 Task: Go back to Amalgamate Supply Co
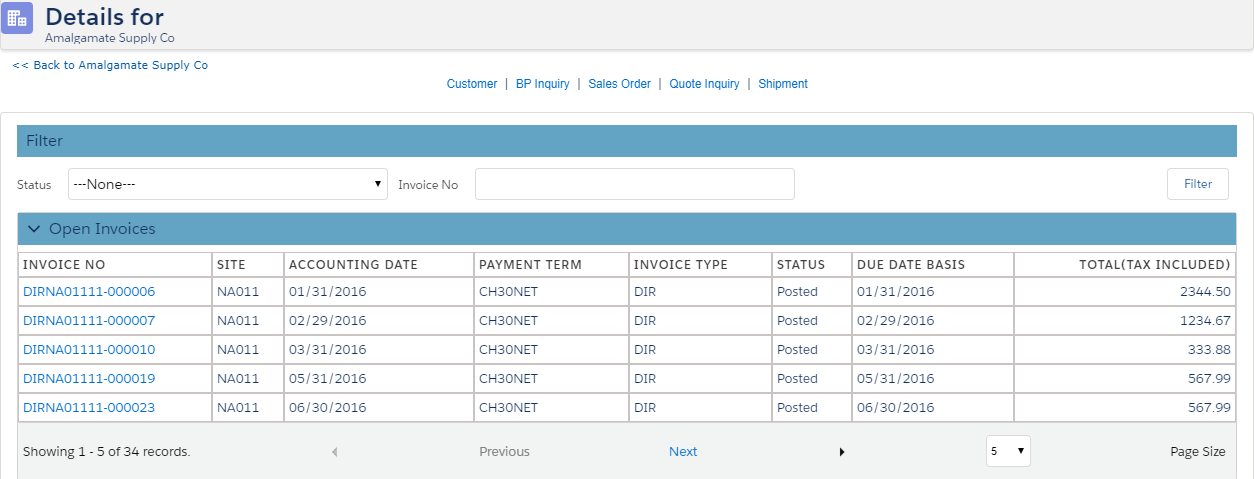click(x=110, y=65)
